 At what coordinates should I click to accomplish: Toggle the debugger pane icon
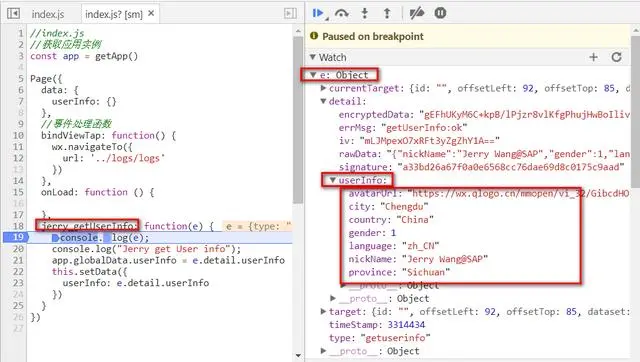pyautogui.click(x=290, y=13)
